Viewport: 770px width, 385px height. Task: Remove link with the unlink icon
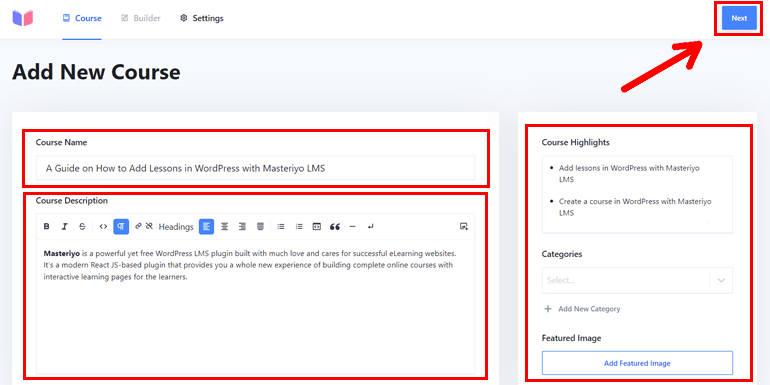(149, 226)
